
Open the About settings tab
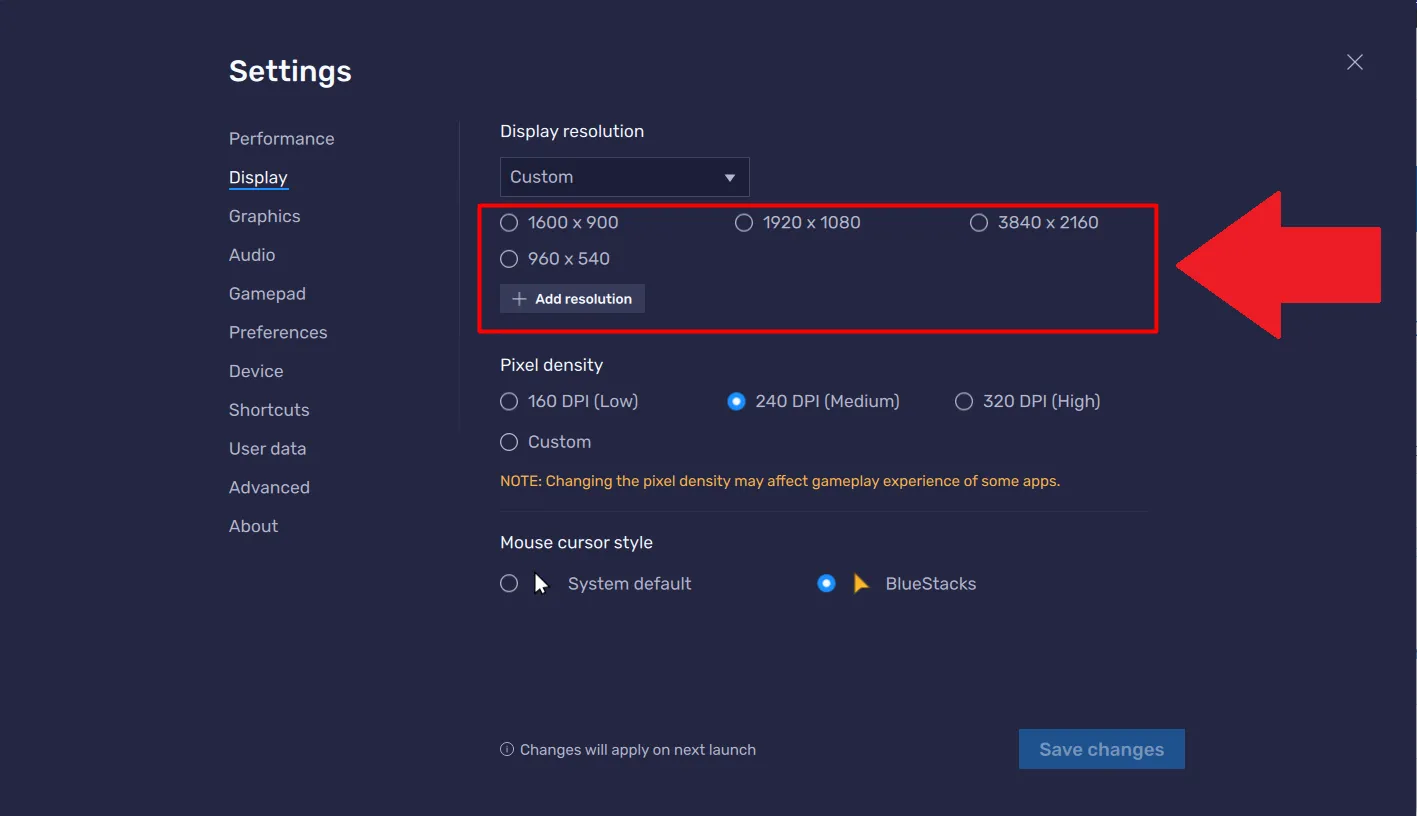[x=253, y=526]
